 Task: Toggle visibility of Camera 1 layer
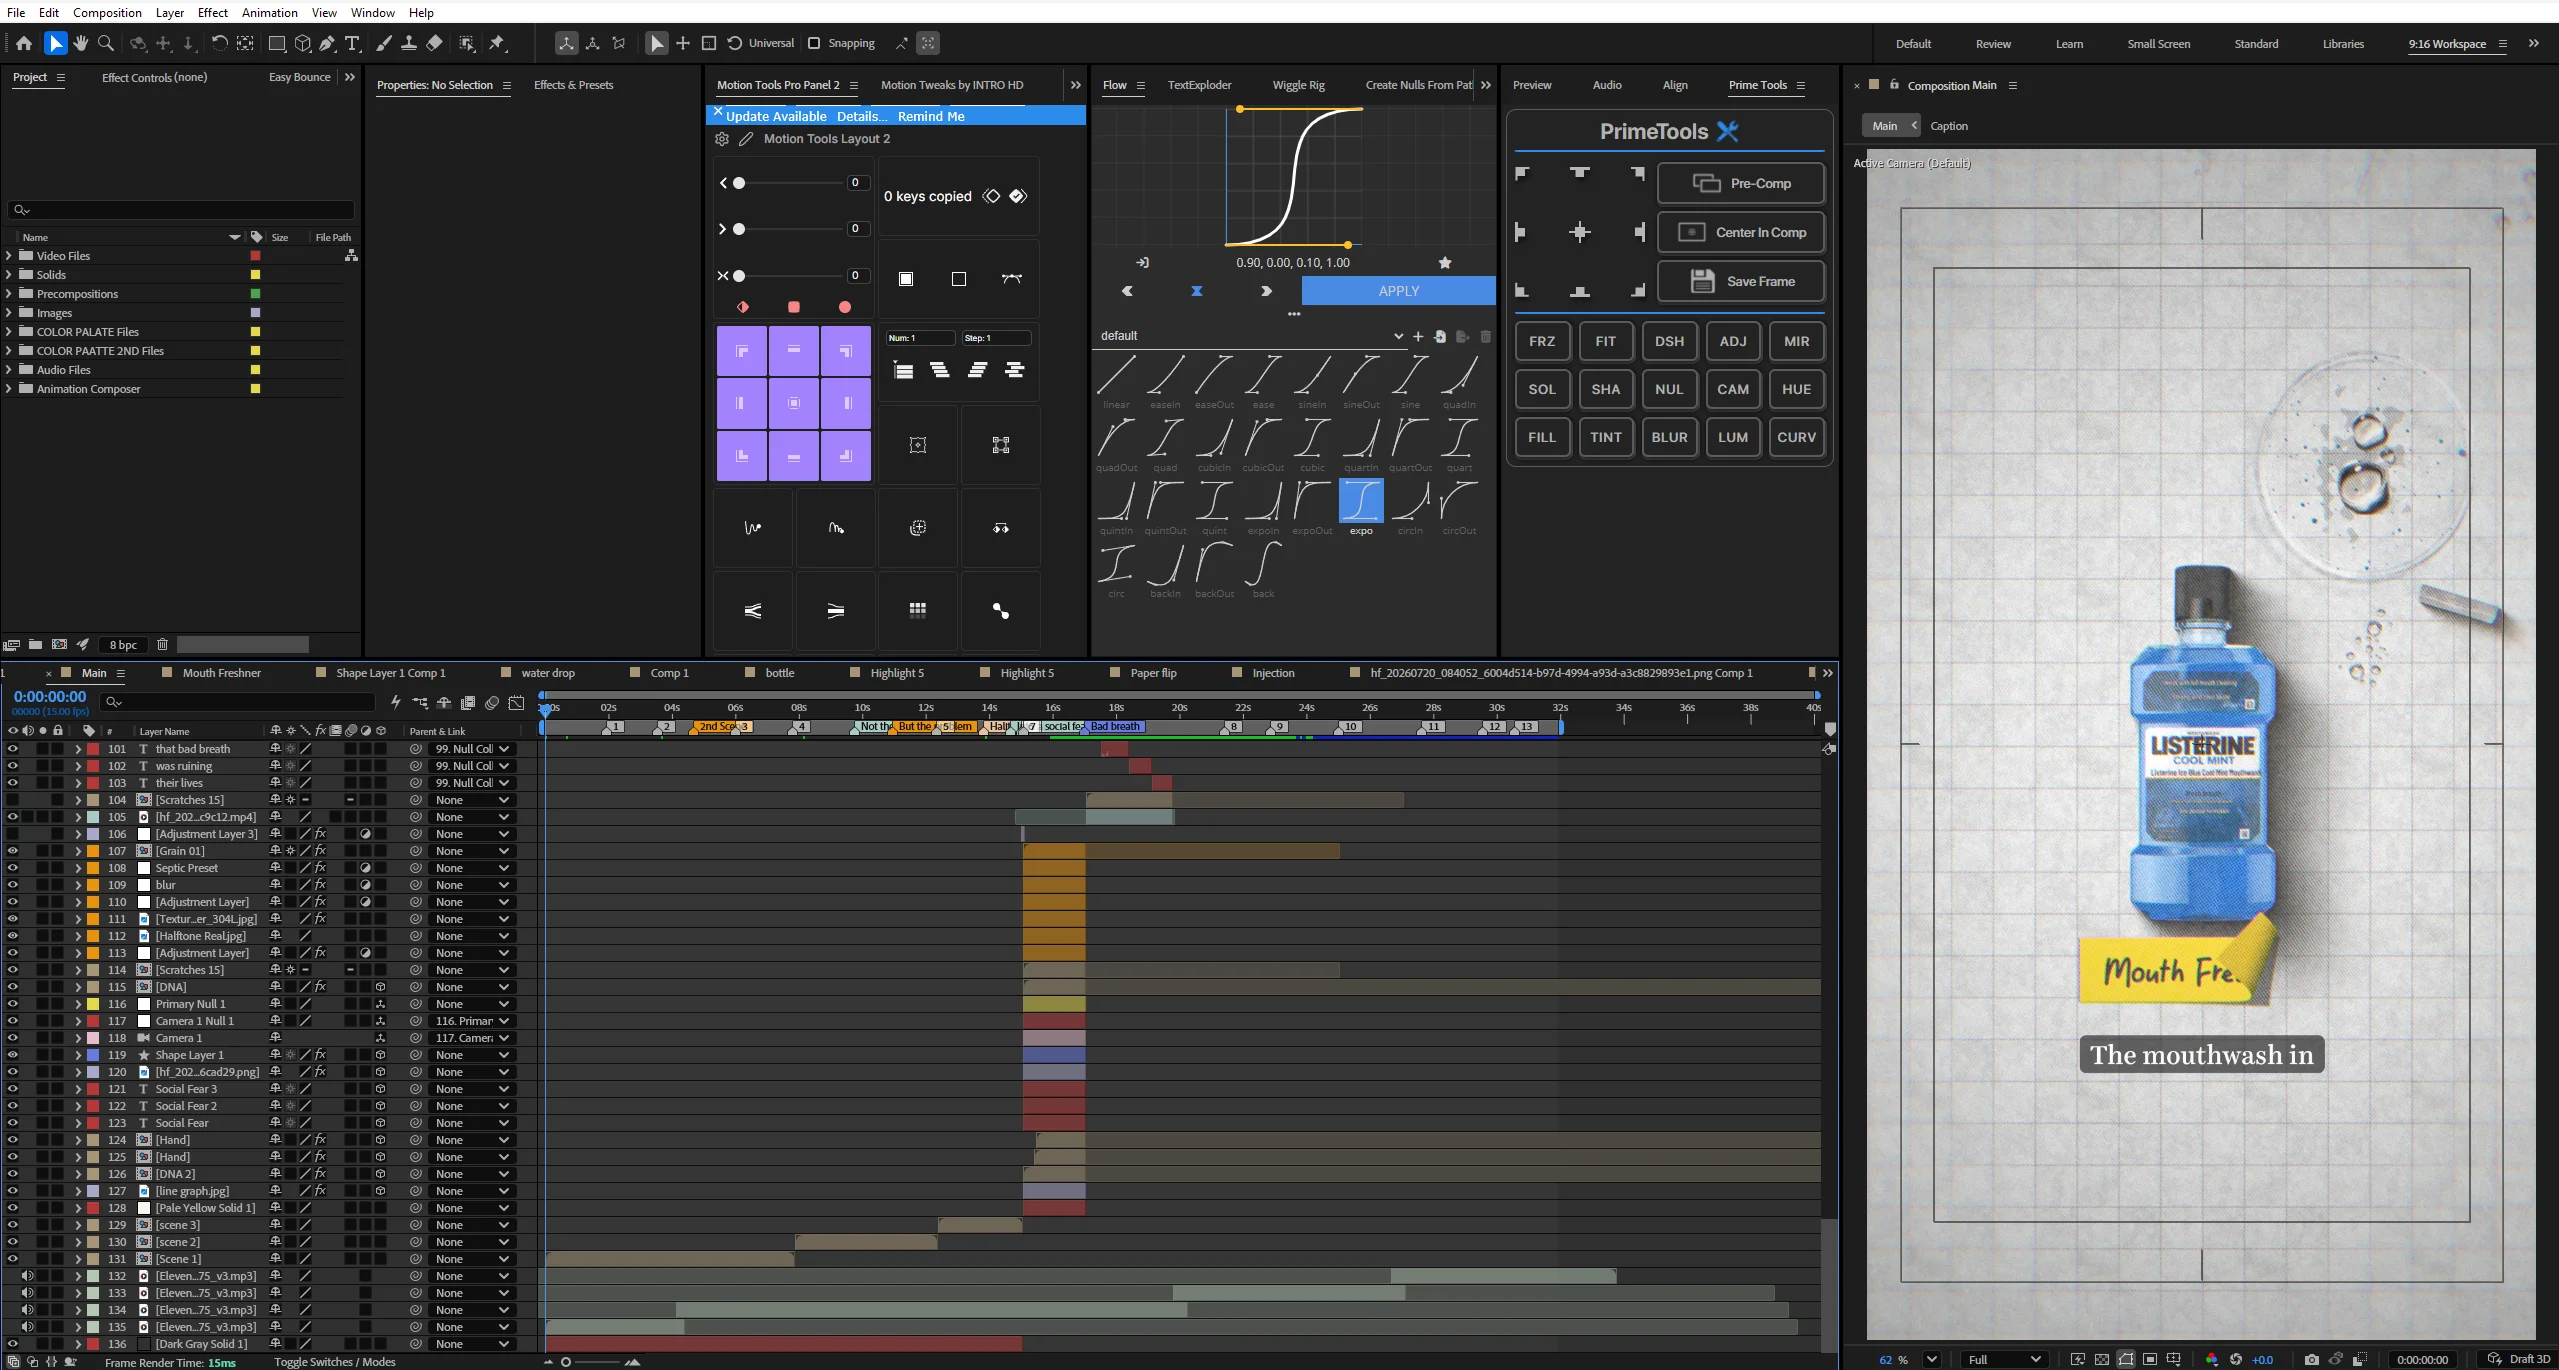(12, 1038)
